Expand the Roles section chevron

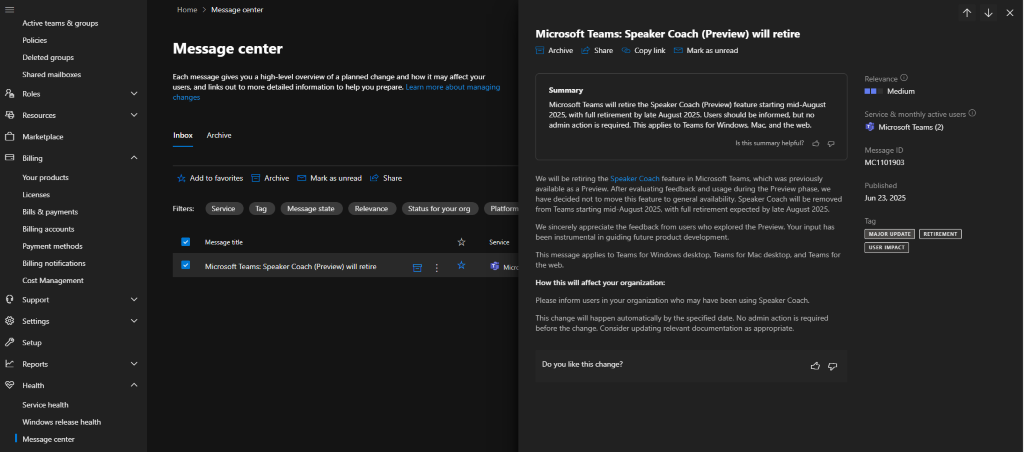[x=134, y=93]
